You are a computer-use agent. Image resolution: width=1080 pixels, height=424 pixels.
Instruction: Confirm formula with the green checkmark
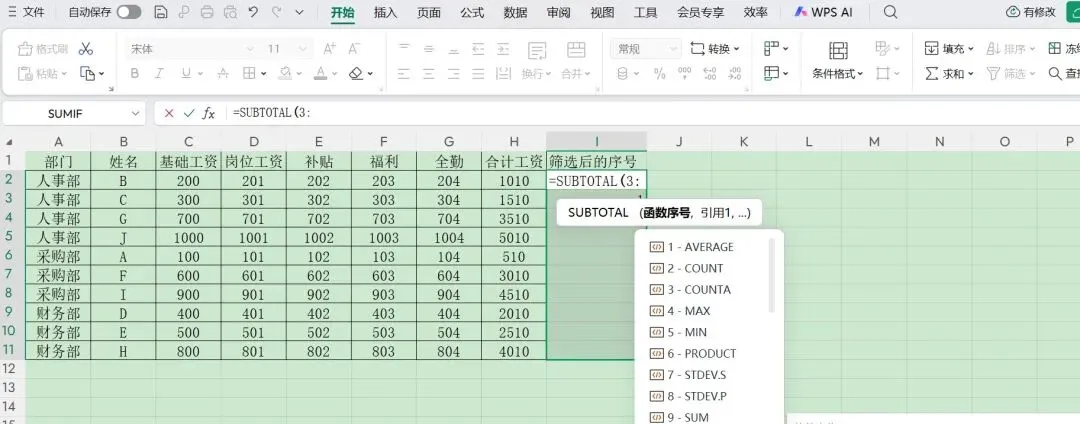189,114
